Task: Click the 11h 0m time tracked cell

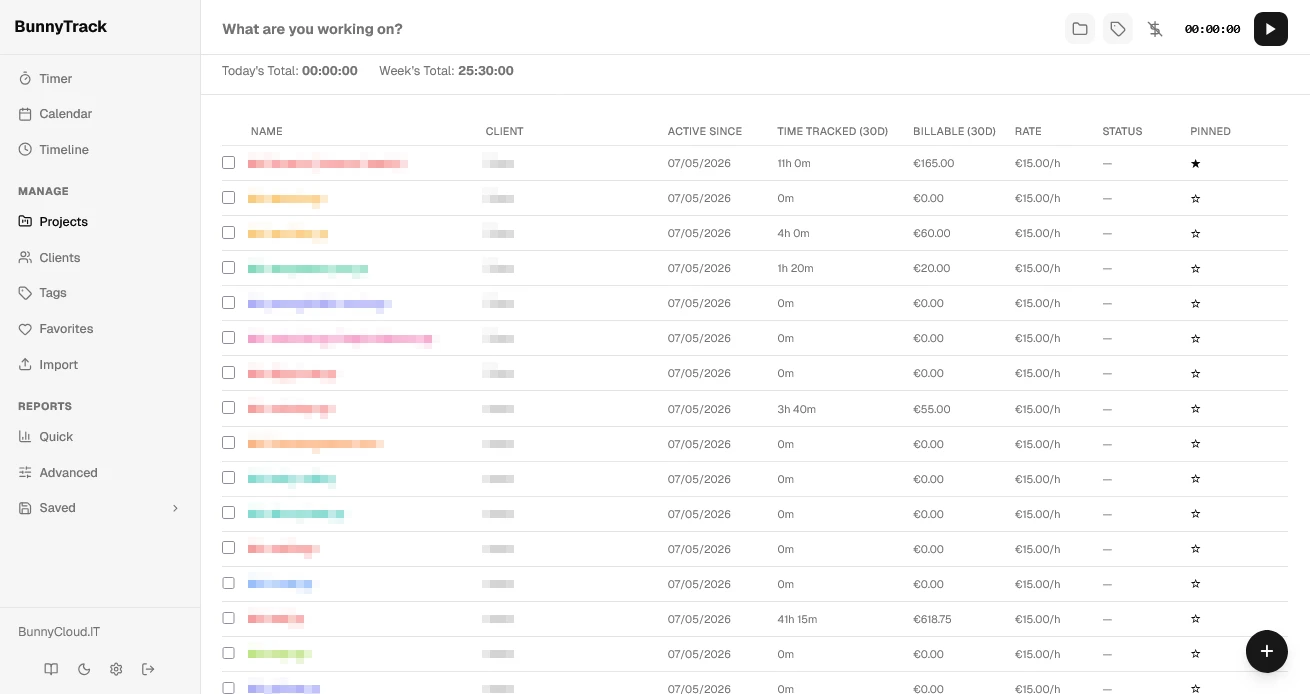Action: (x=794, y=163)
